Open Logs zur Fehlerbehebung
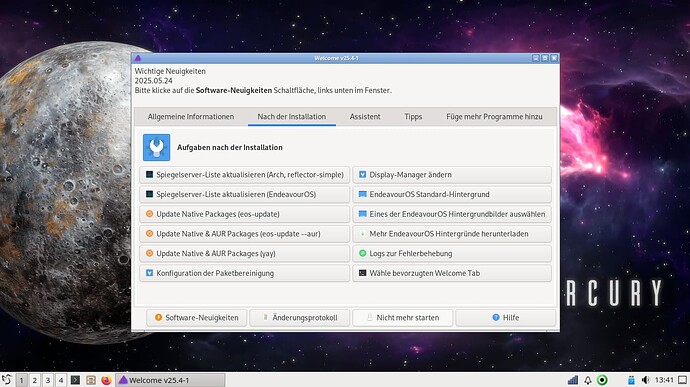Screen dimensions: 690x387 click(452, 254)
